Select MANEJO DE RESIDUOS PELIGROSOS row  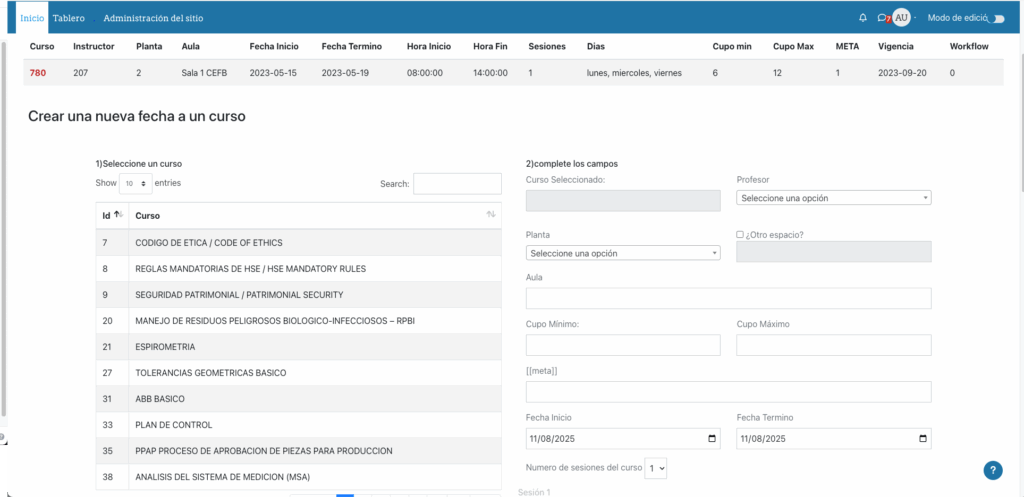pos(298,321)
